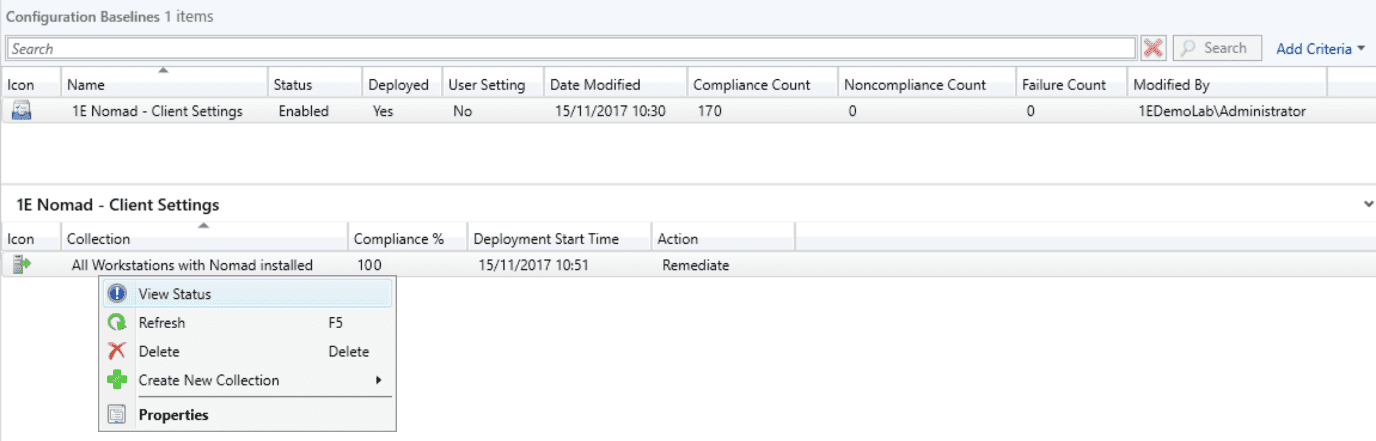1376x441 pixels.
Task: Sort by the Compliance Count column header
Action: click(x=762, y=85)
